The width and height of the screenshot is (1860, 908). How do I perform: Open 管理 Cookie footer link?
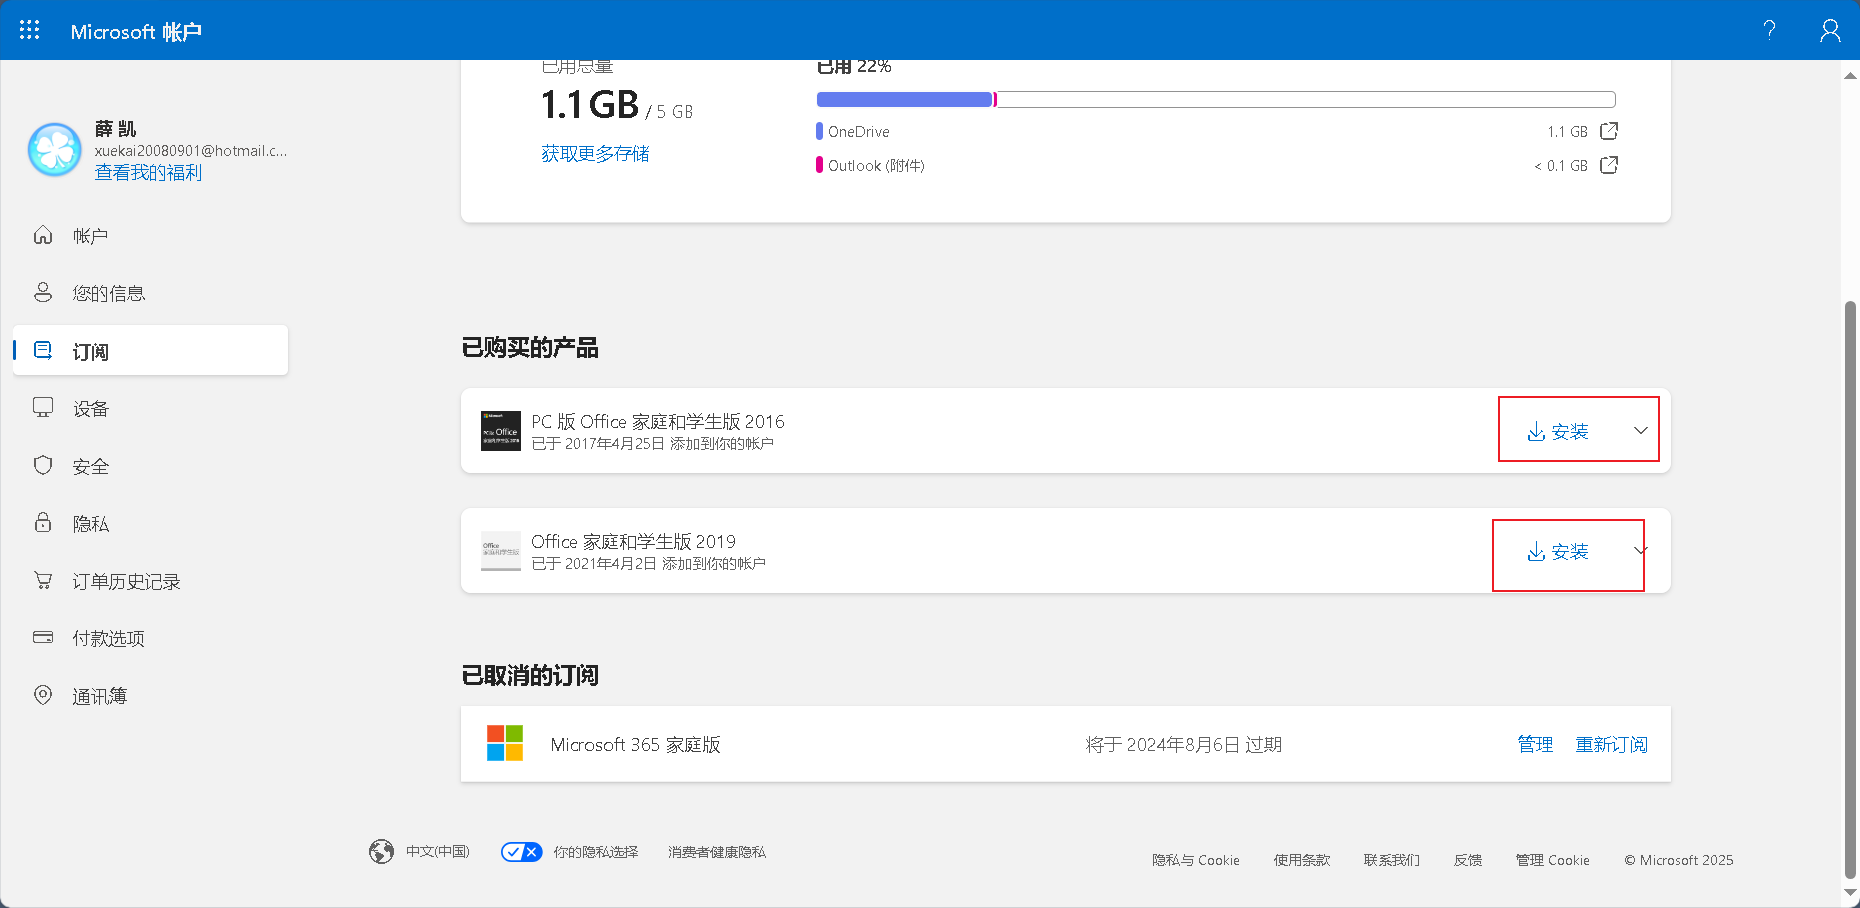1552,860
